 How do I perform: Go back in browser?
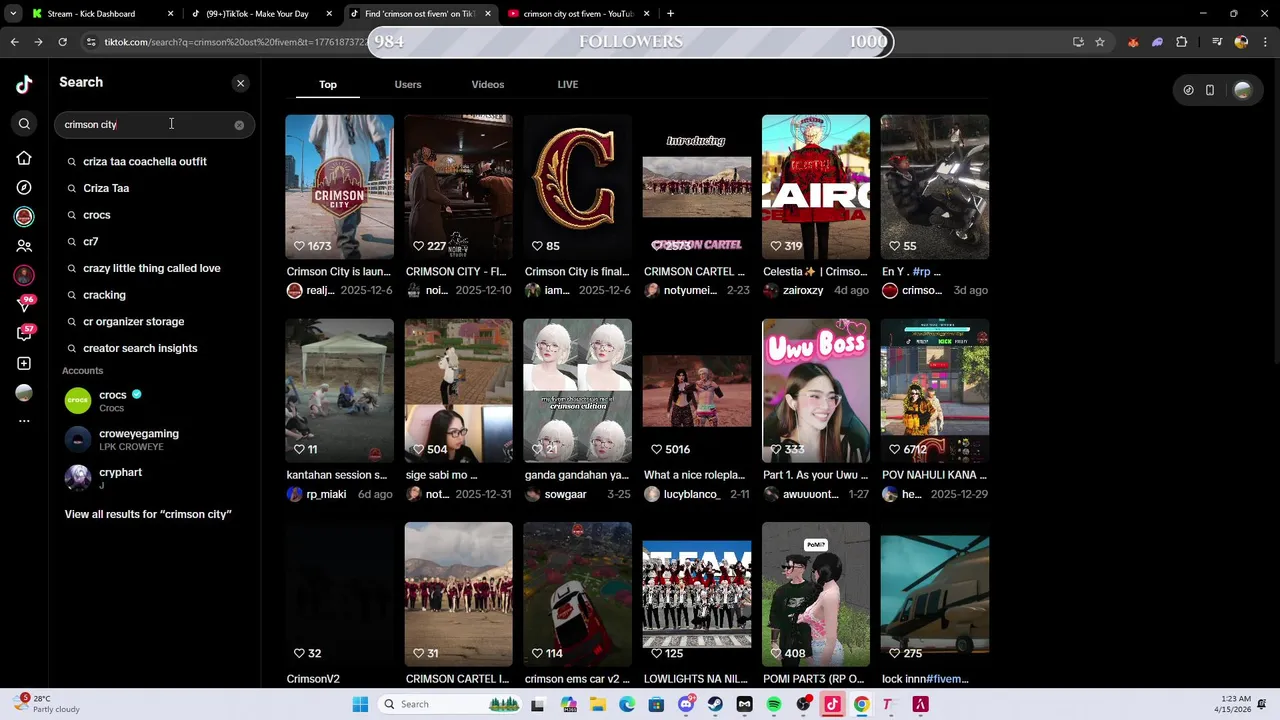(15, 42)
